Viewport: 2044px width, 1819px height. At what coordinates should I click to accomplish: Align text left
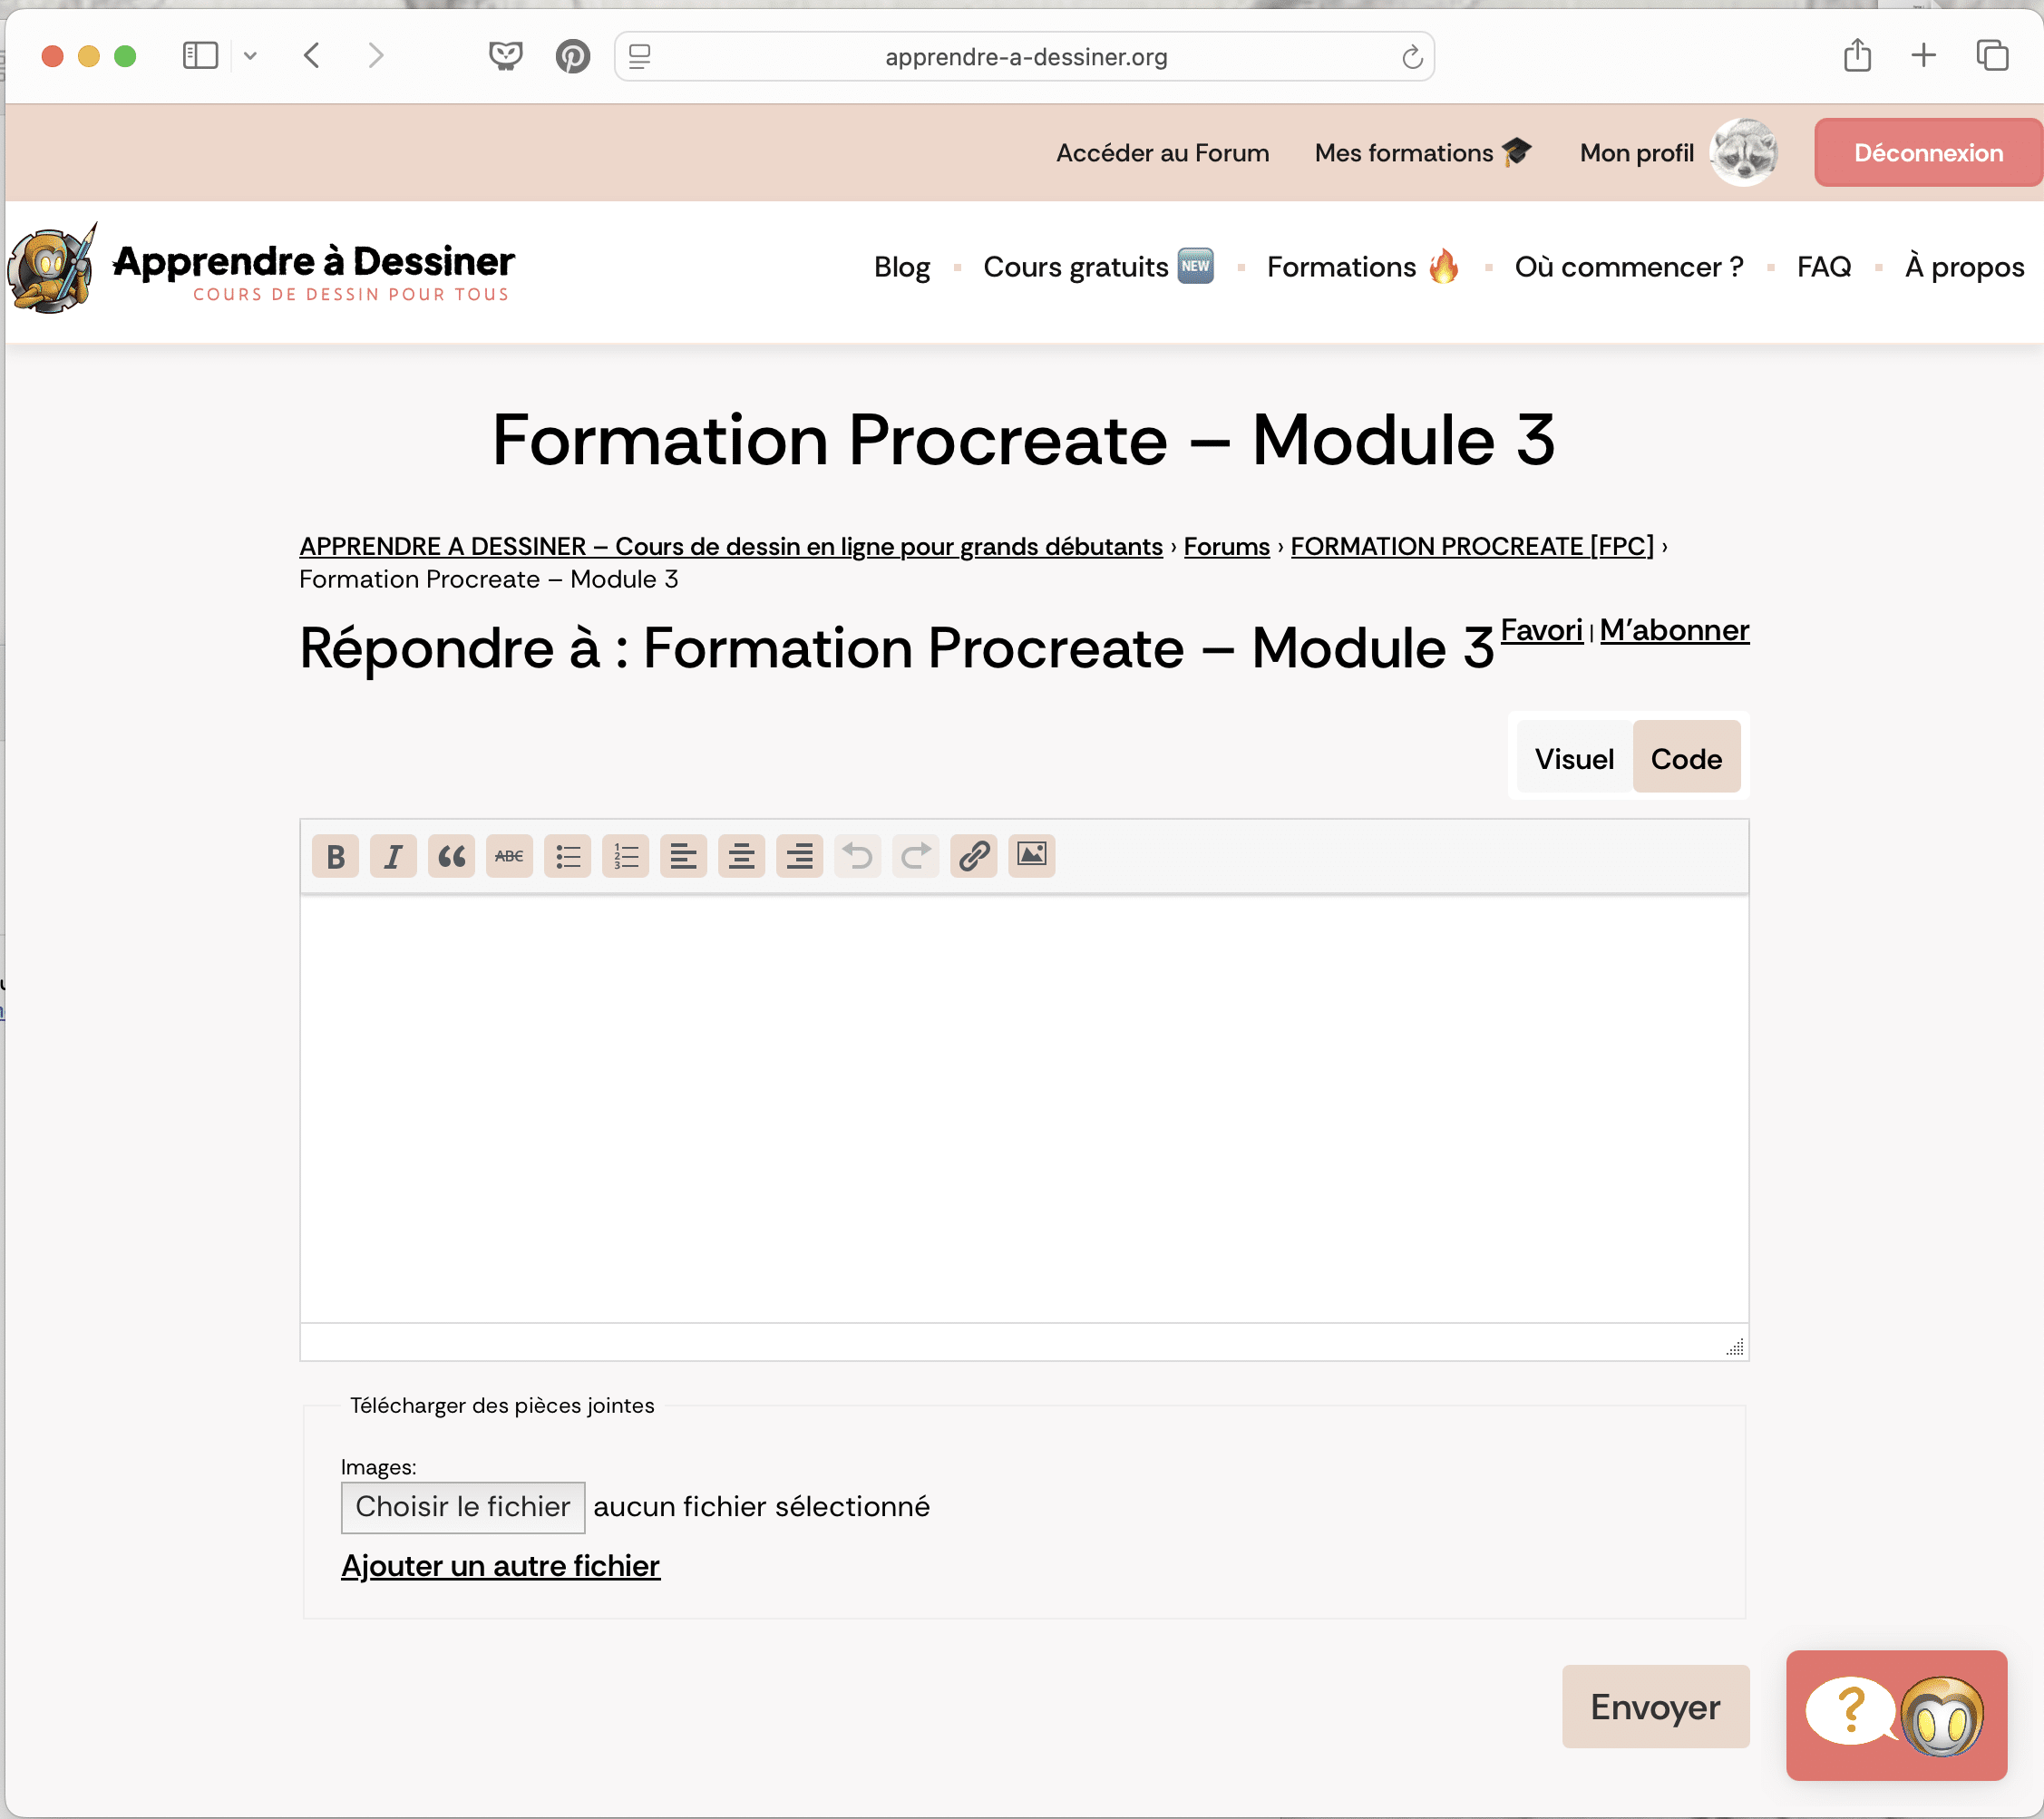[x=683, y=856]
